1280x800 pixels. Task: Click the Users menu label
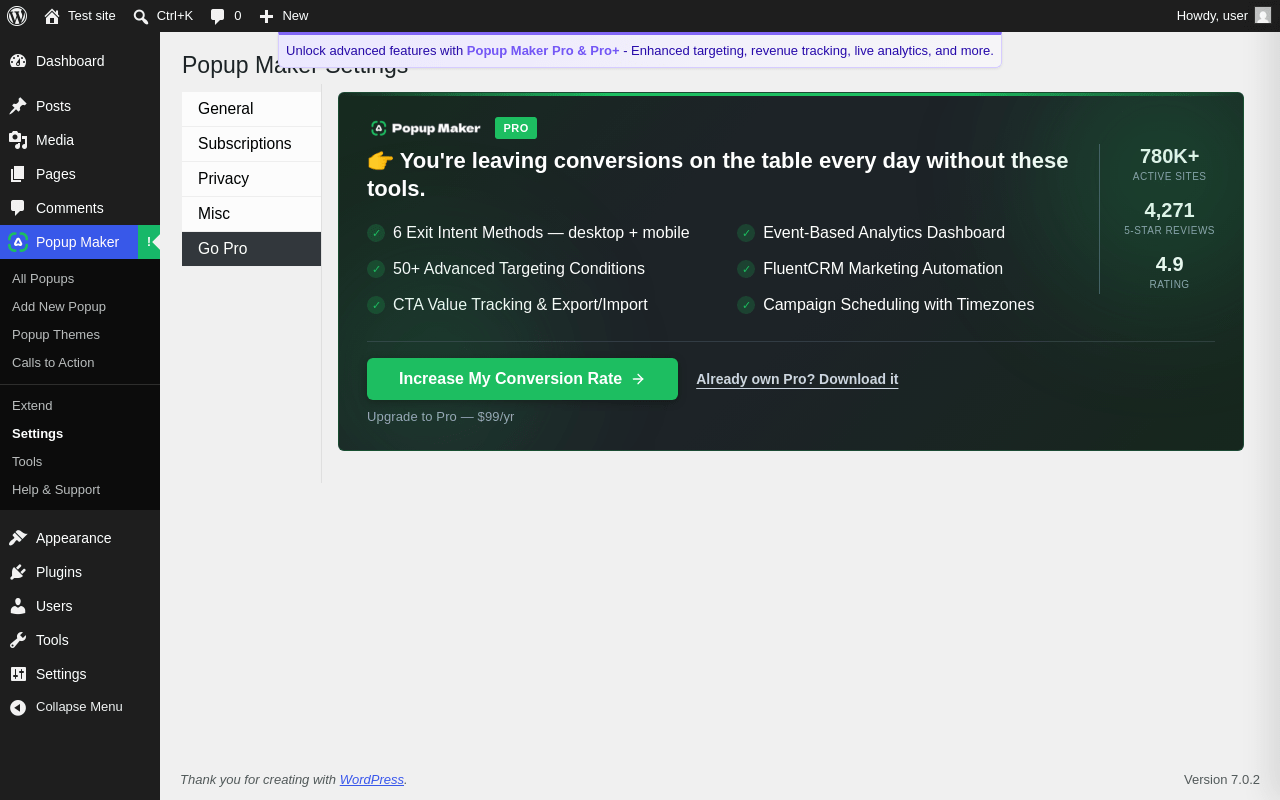point(54,606)
